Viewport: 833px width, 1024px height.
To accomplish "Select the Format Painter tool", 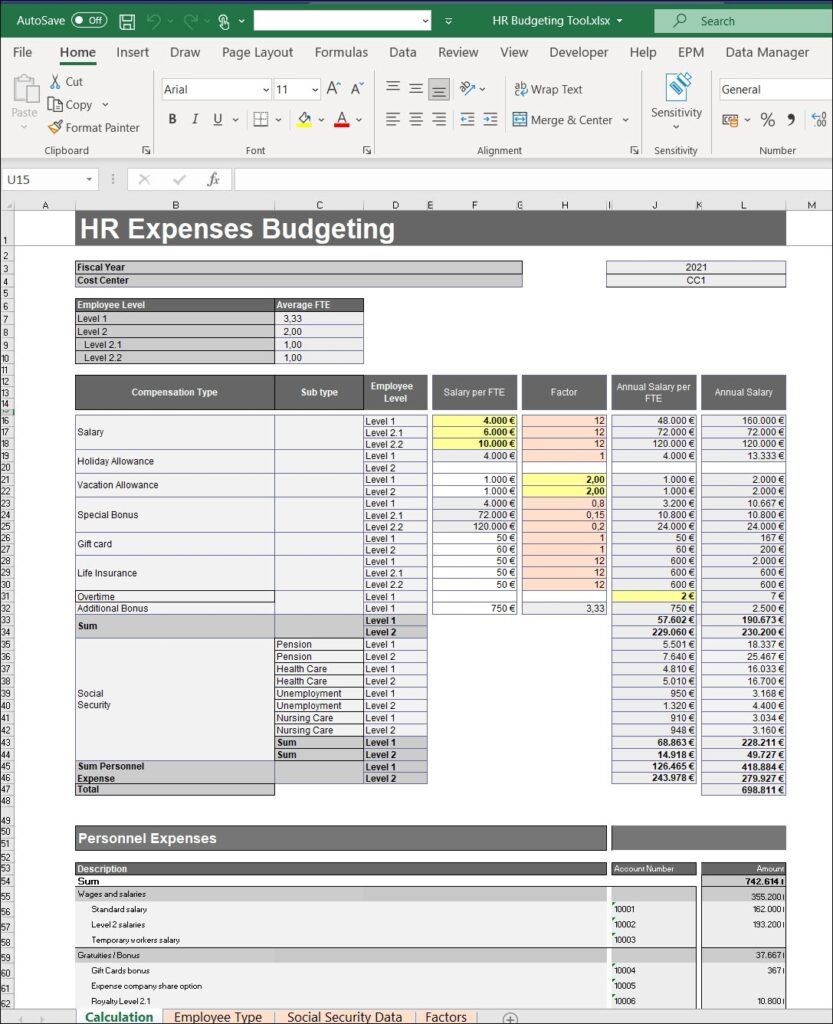I will (x=95, y=127).
